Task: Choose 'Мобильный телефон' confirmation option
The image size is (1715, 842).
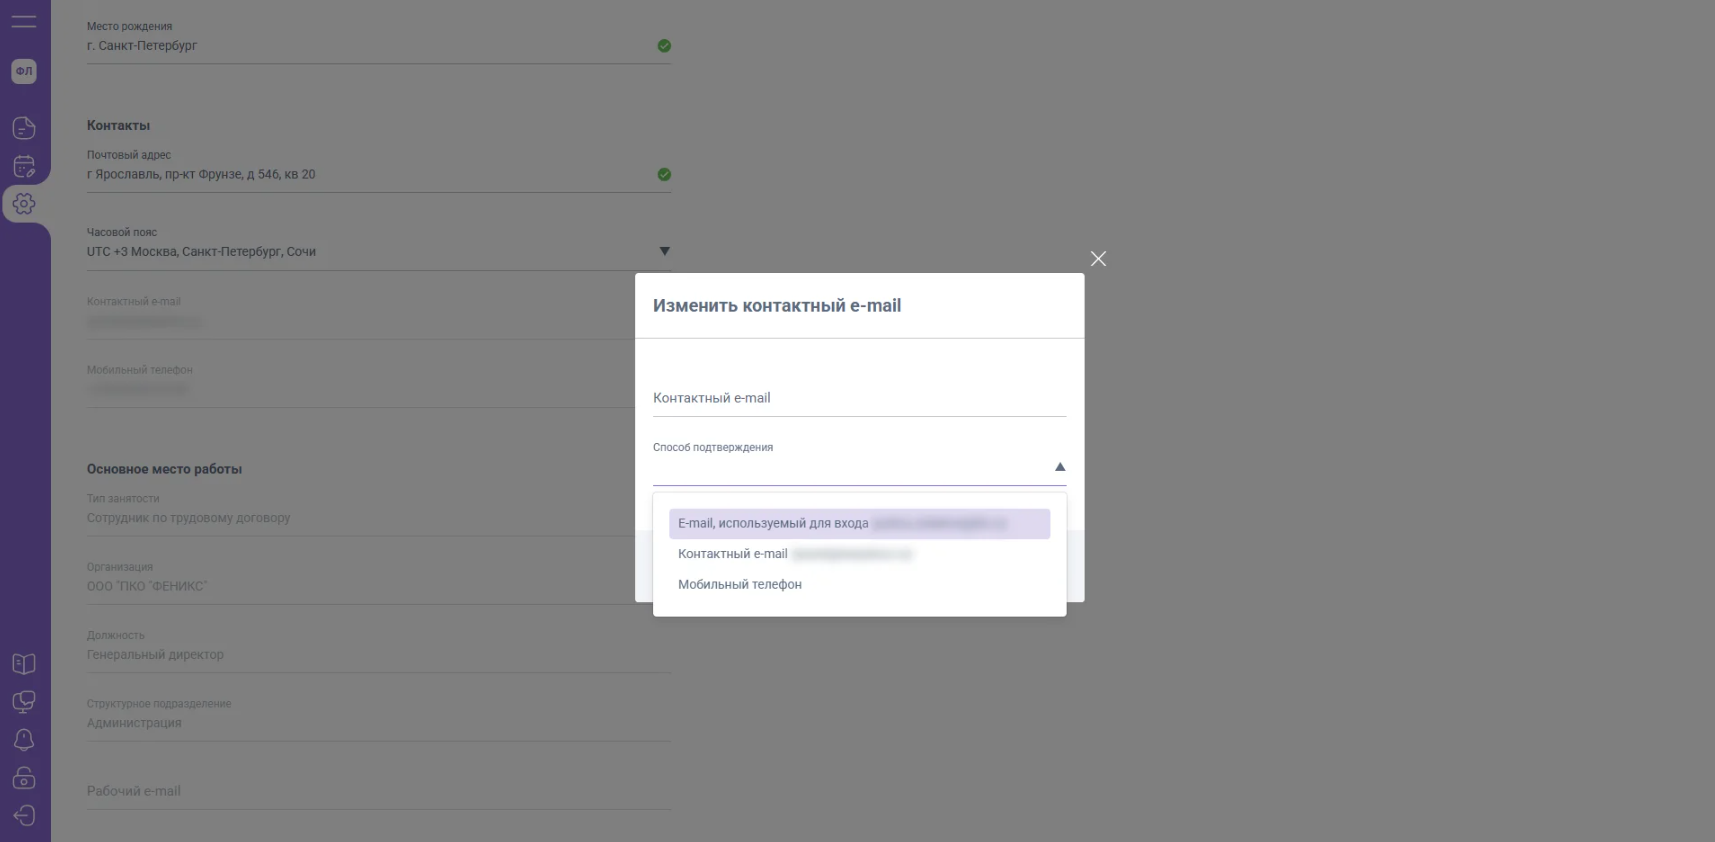Action: (740, 585)
